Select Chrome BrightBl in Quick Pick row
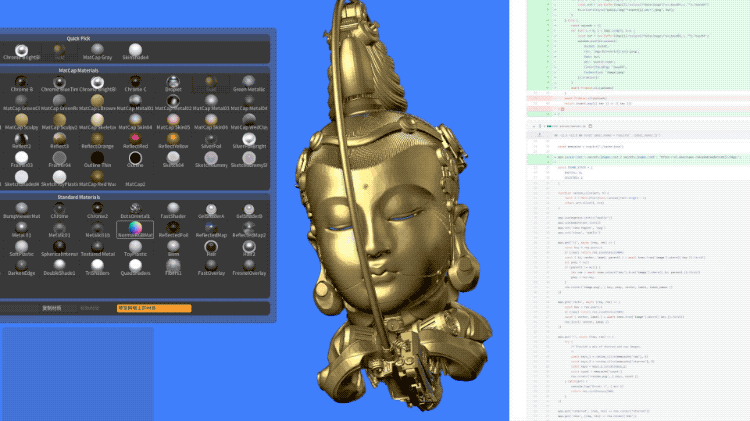 (x=21, y=52)
